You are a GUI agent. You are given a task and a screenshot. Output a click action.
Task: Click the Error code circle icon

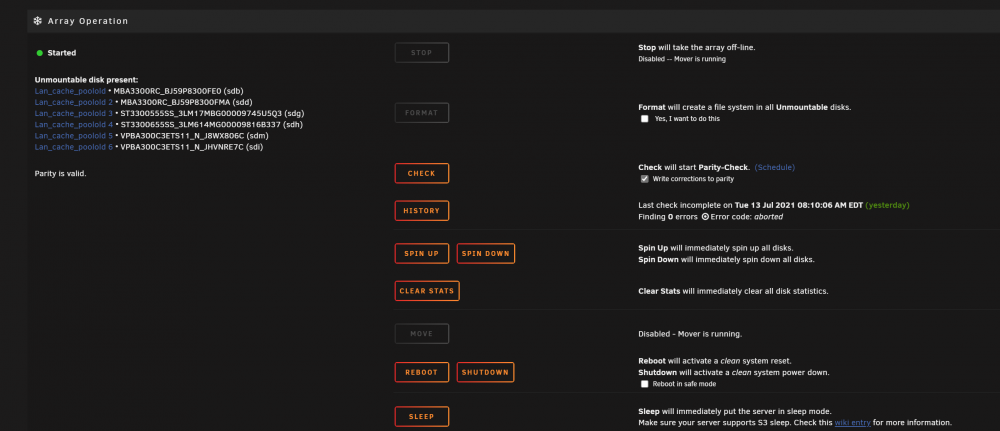(x=705, y=217)
